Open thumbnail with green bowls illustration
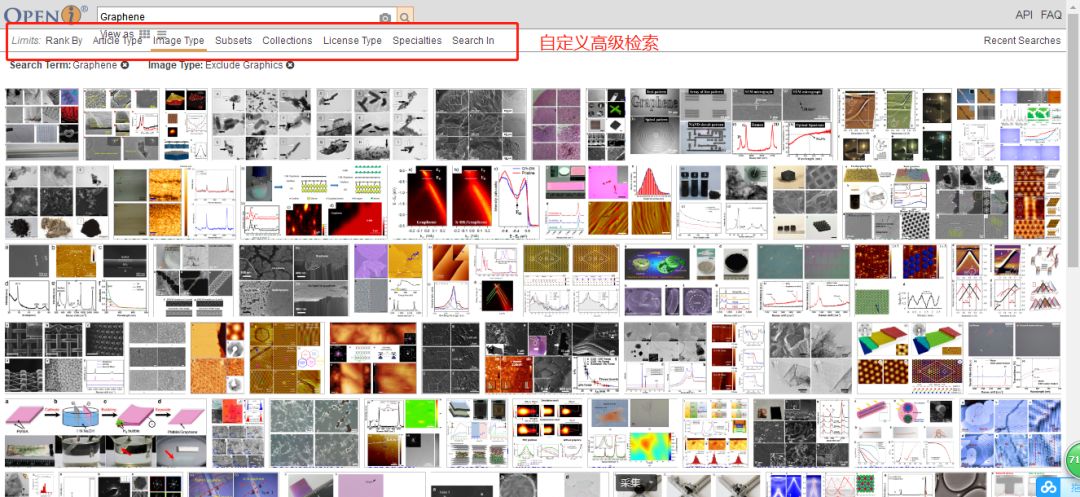 click(688, 280)
